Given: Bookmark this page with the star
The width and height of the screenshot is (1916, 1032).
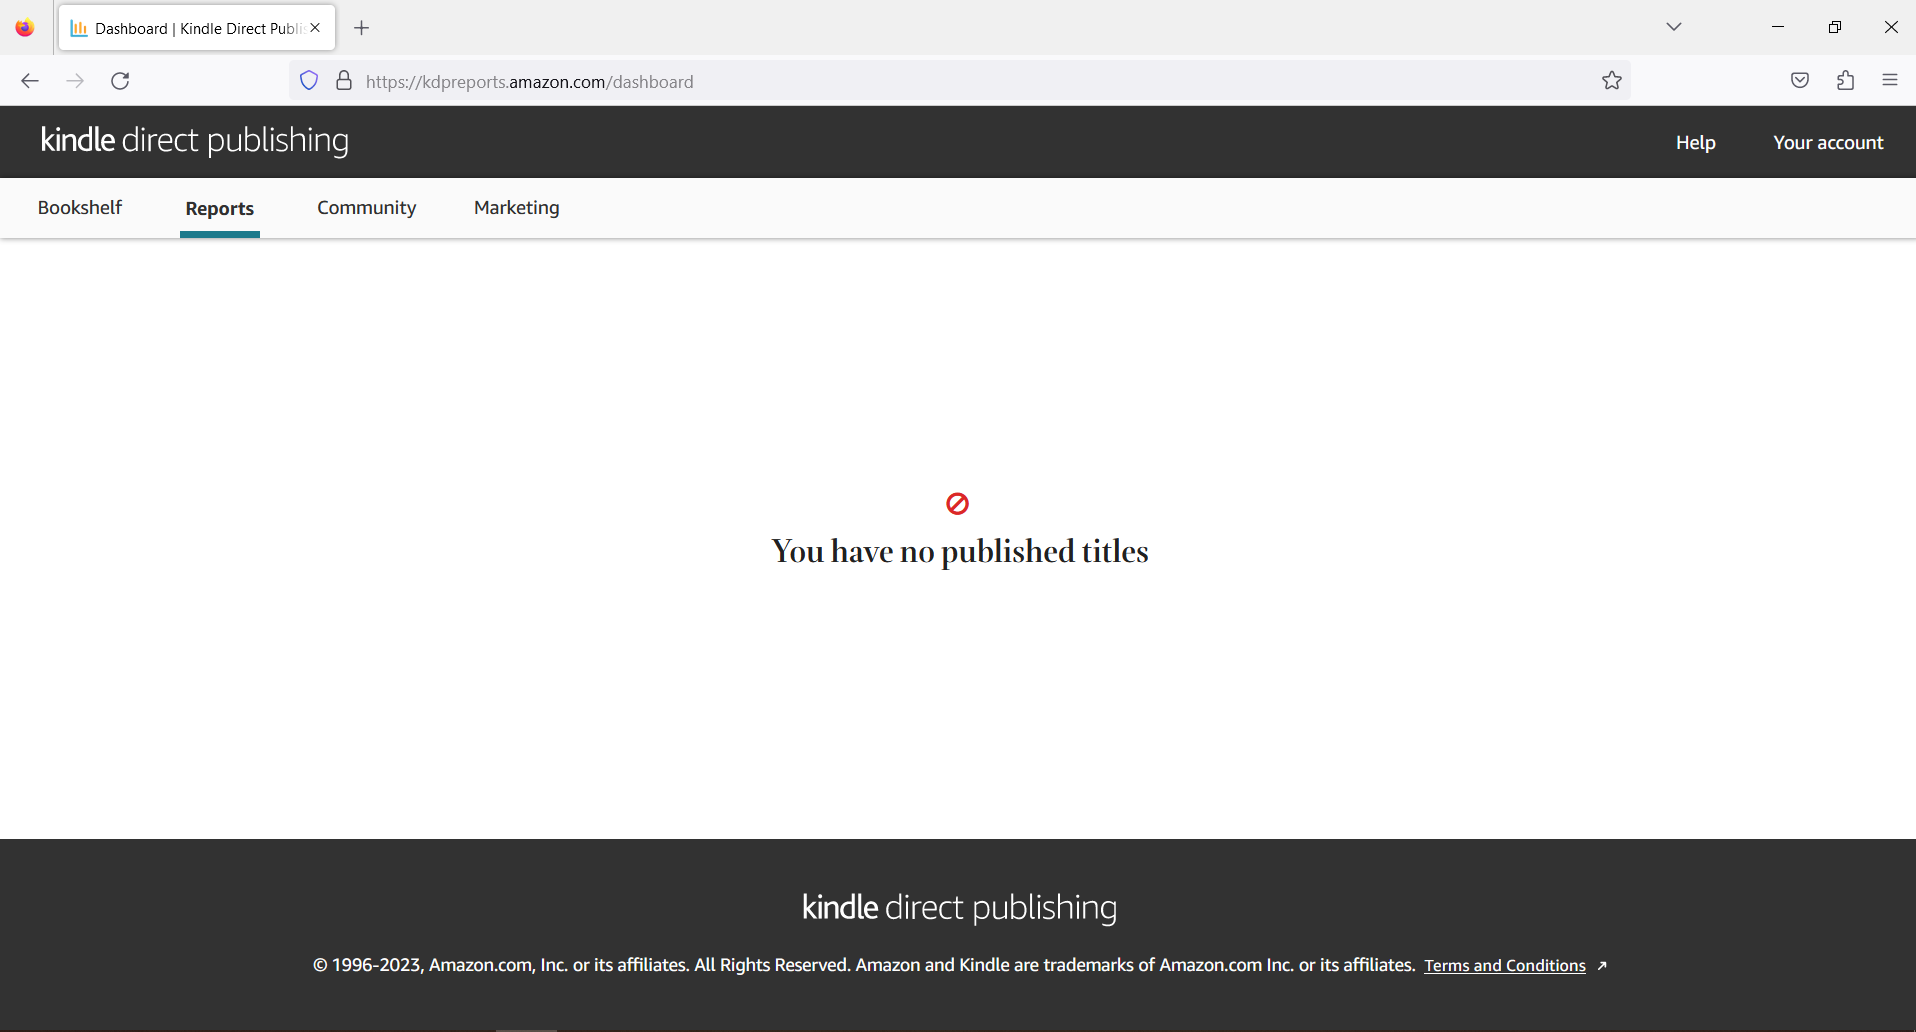Looking at the screenshot, I should pyautogui.click(x=1612, y=81).
